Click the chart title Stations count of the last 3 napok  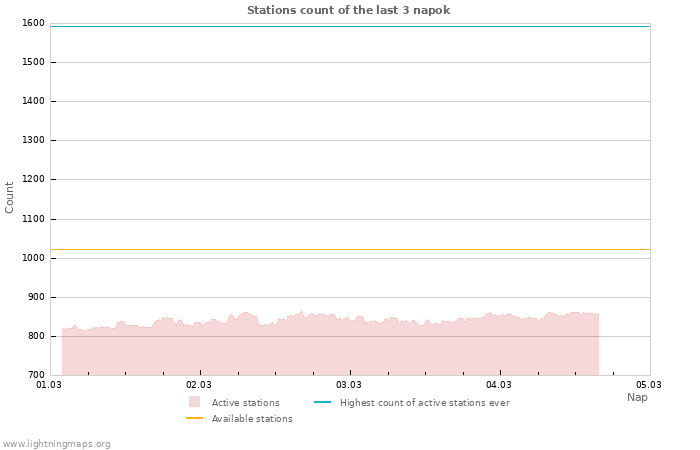point(349,10)
